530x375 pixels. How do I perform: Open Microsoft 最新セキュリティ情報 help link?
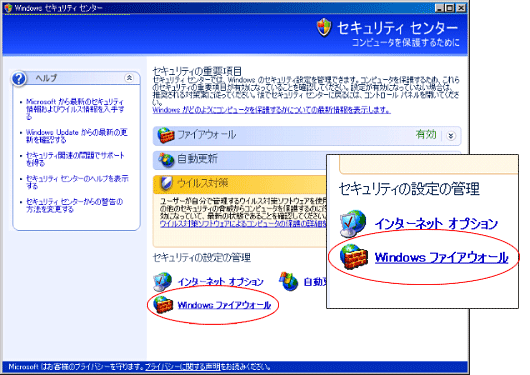pos(75,109)
